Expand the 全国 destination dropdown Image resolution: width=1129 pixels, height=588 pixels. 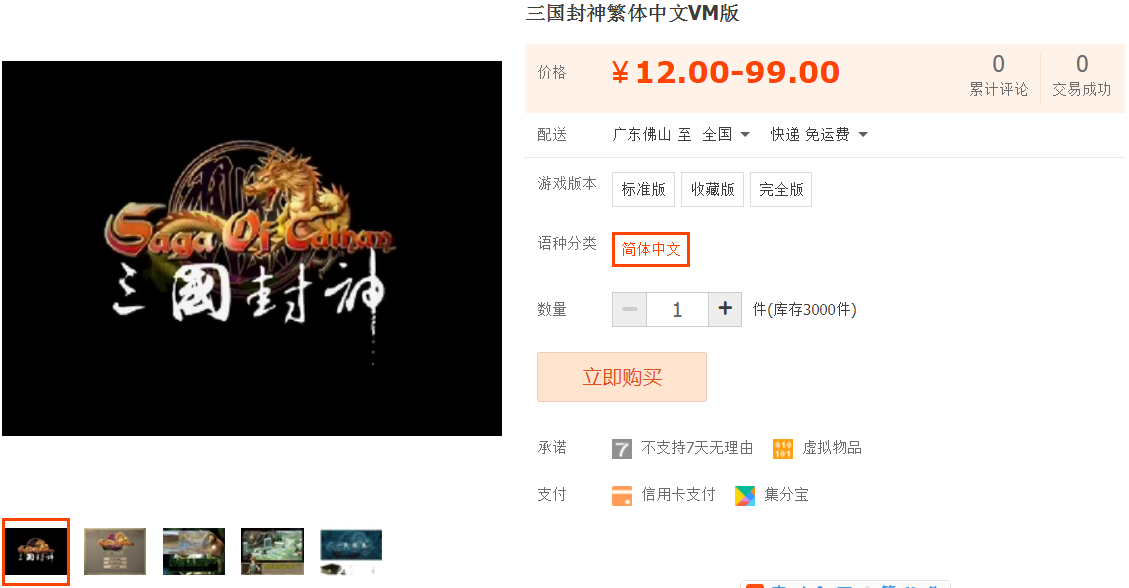pos(727,135)
